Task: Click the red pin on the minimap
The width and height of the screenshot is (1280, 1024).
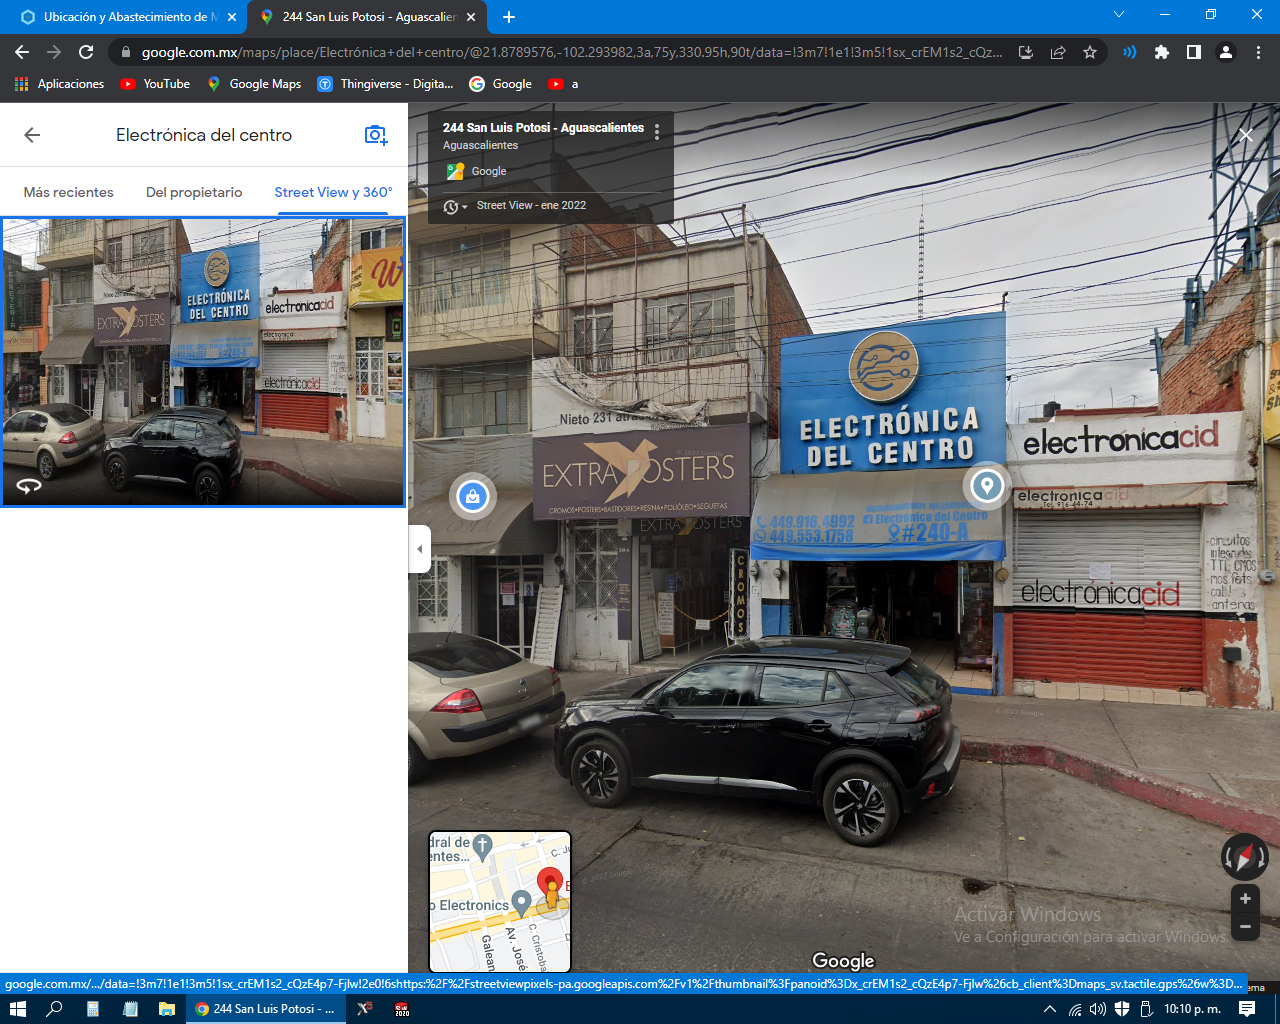Action: (x=550, y=882)
